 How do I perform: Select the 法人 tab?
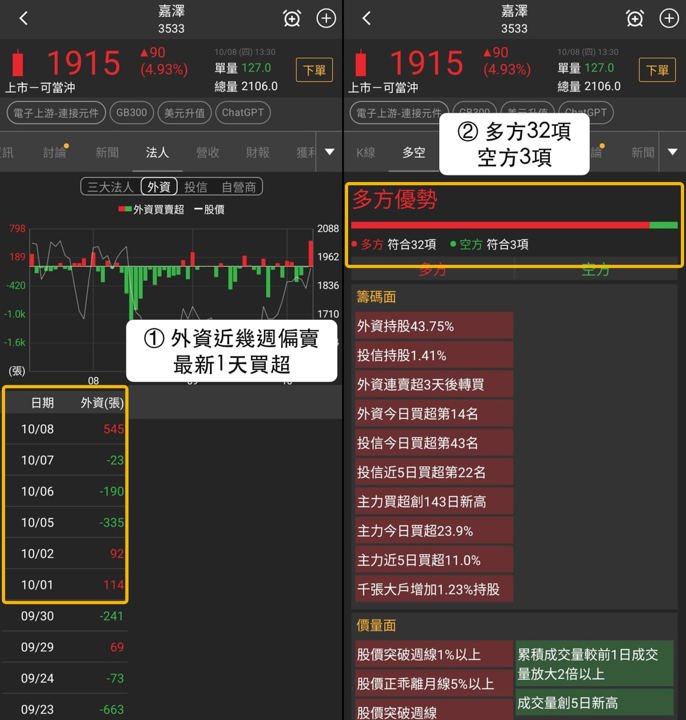coord(157,152)
